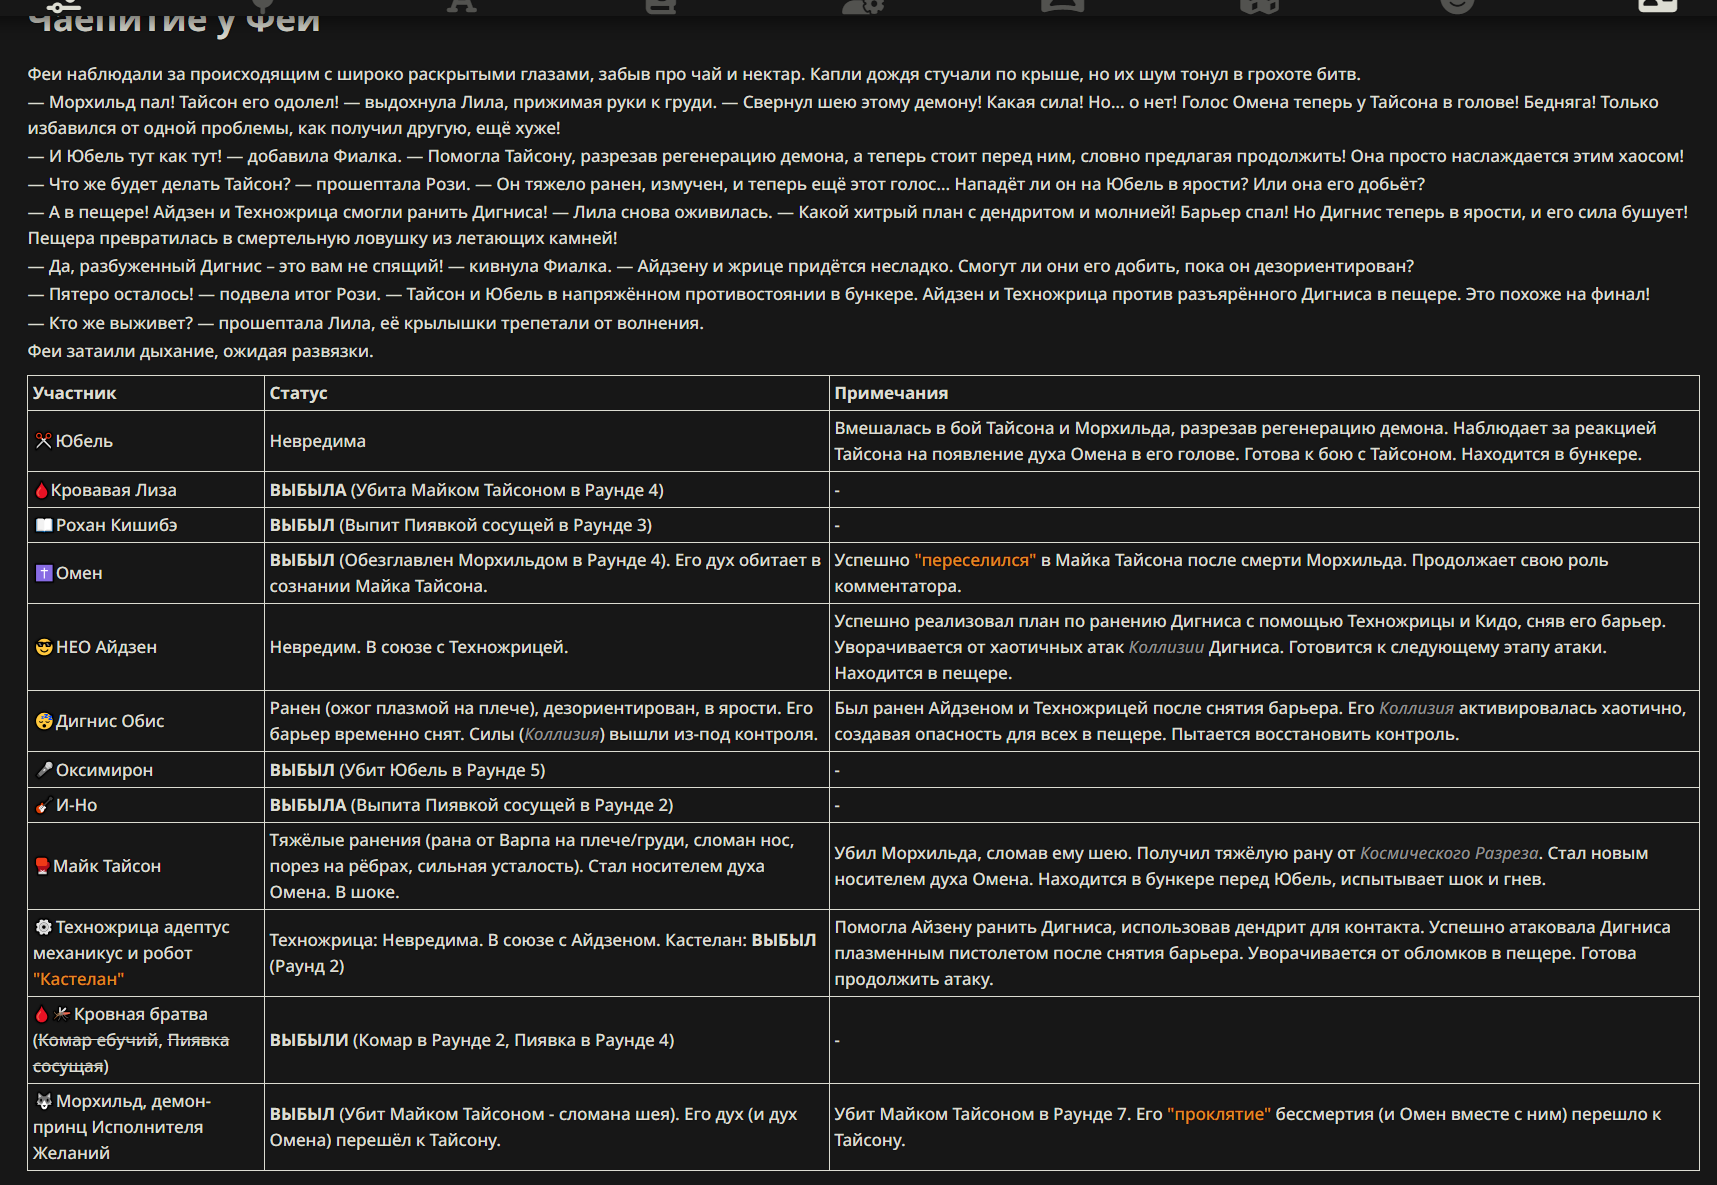Click the blood drop emoji beside Кровавая Лиза
Image resolution: width=1717 pixels, height=1185 pixels.
point(41,490)
